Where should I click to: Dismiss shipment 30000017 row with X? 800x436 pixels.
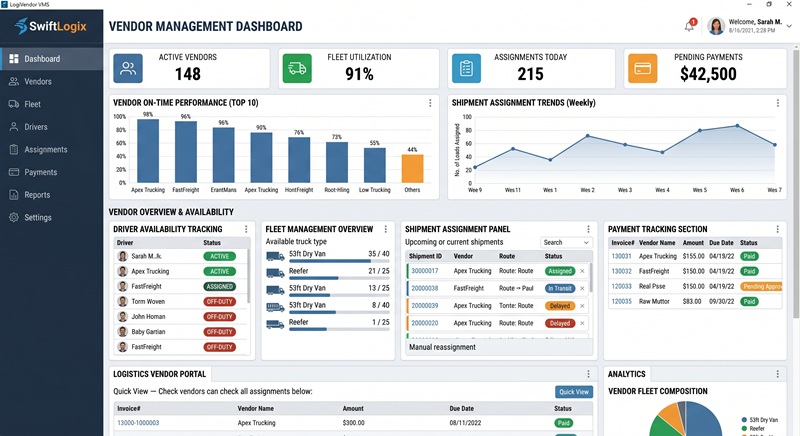click(x=582, y=271)
